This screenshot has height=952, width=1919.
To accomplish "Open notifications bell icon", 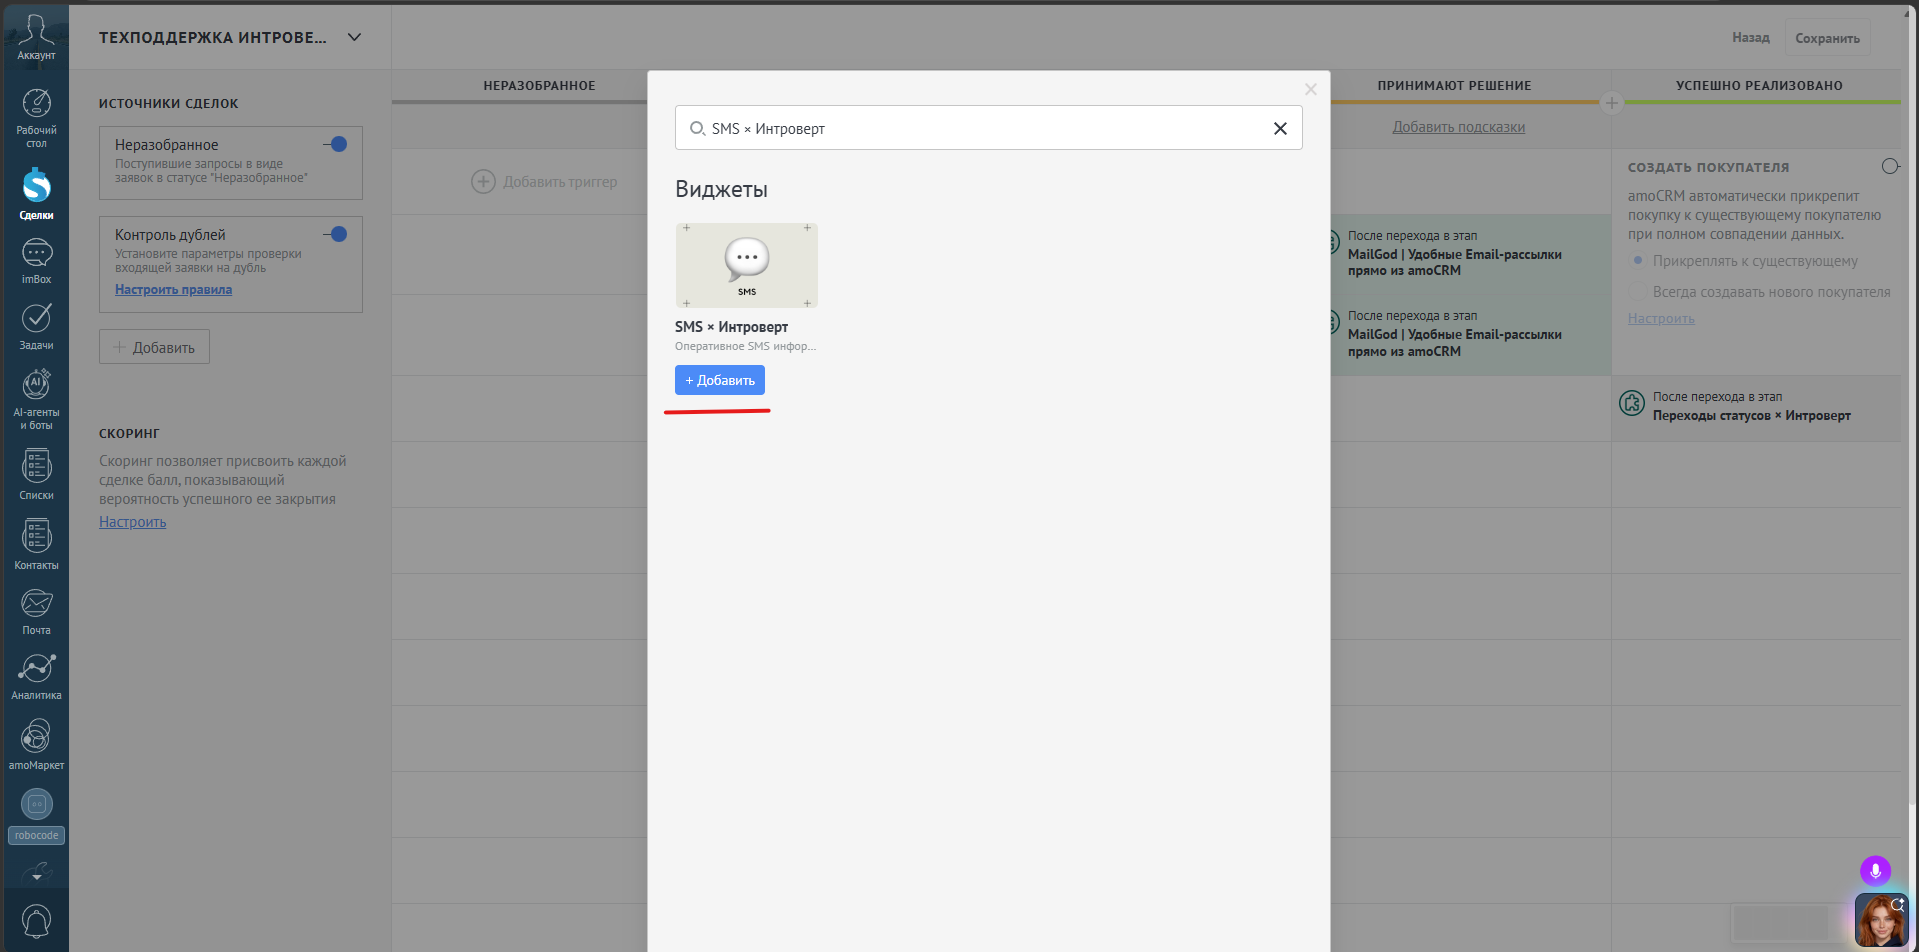I will 36,921.
